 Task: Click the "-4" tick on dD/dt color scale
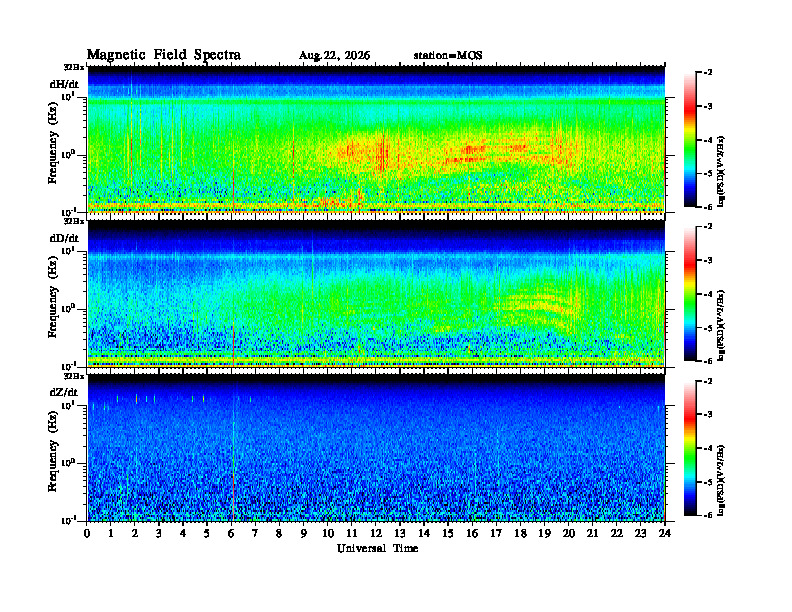pyautogui.click(x=708, y=294)
